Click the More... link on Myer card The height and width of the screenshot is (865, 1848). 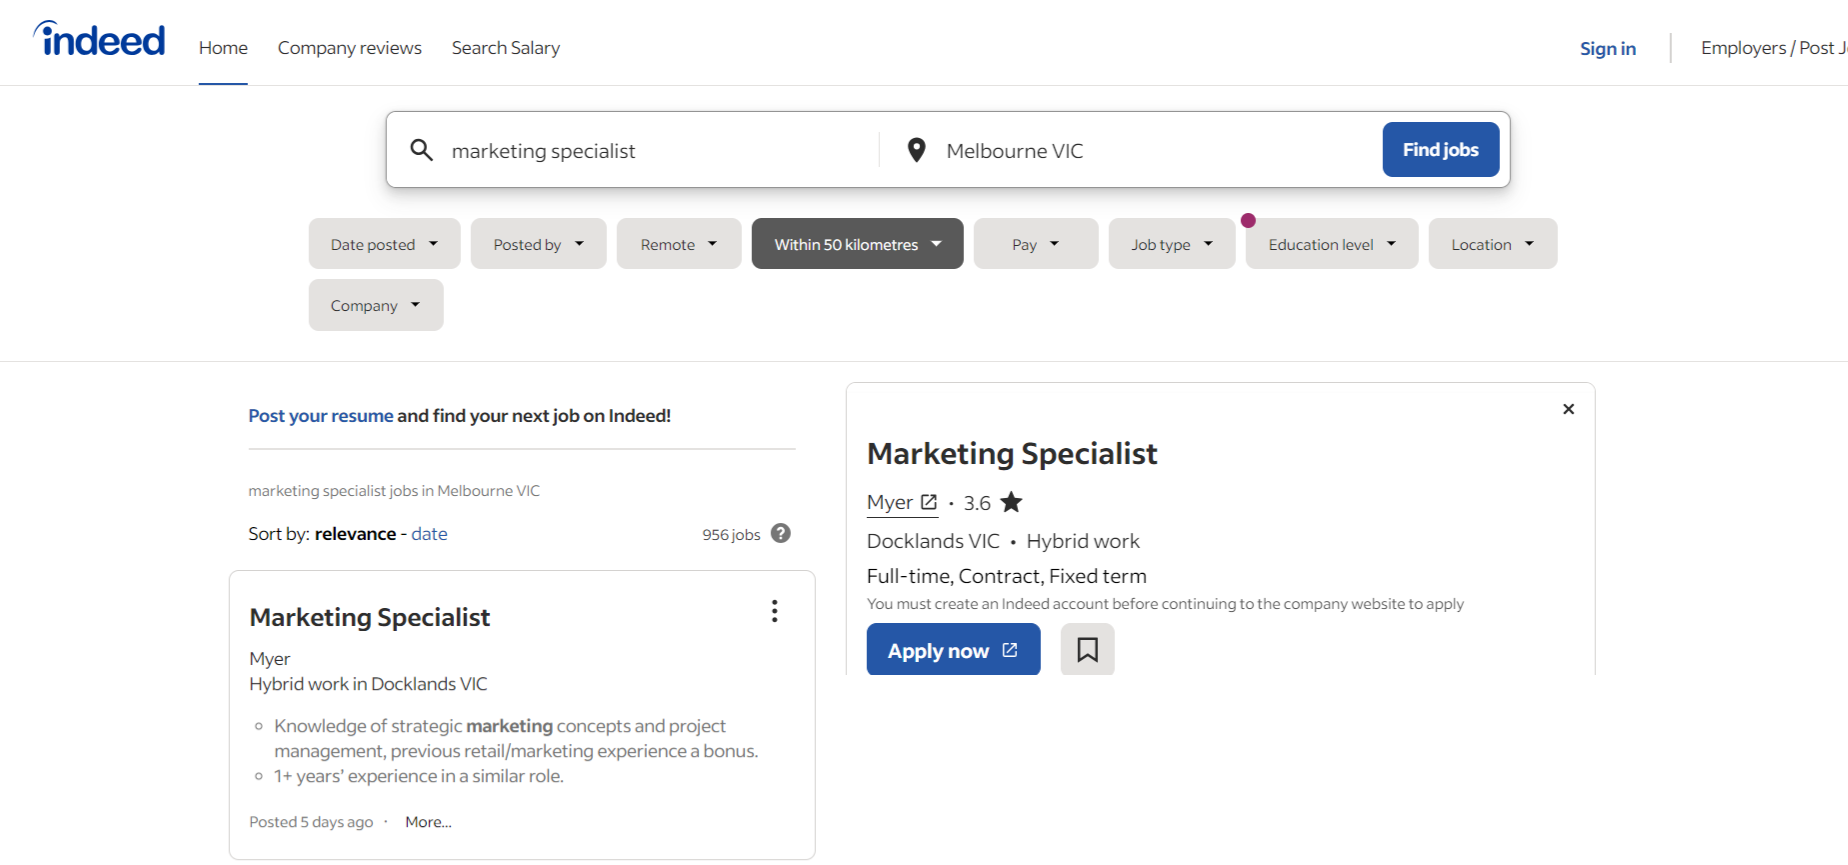coord(428,822)
